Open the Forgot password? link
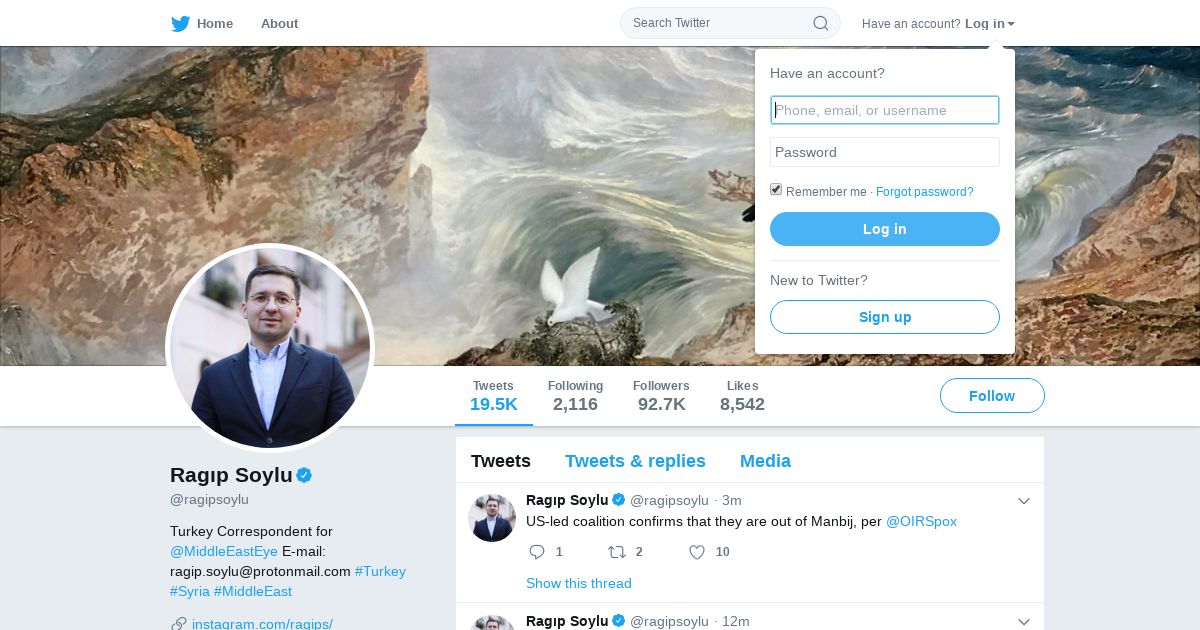The width and height of the screenshot is (1200, 630). pos(925,192)
